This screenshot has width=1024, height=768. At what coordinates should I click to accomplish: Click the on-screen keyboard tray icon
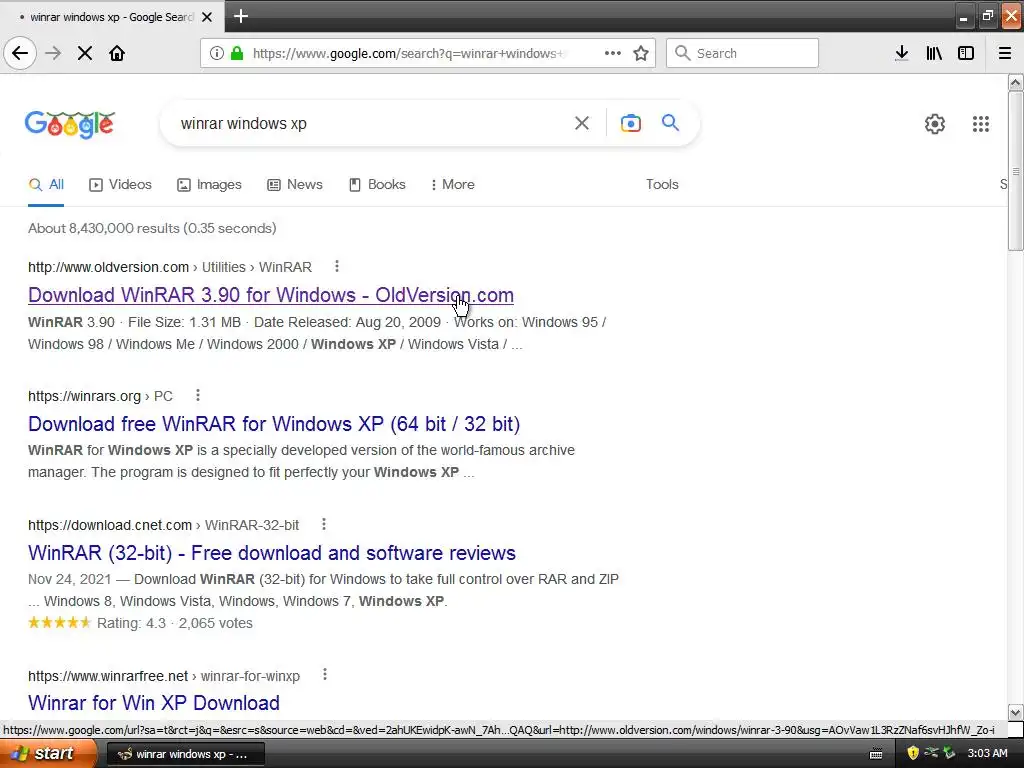coord(876,754)
